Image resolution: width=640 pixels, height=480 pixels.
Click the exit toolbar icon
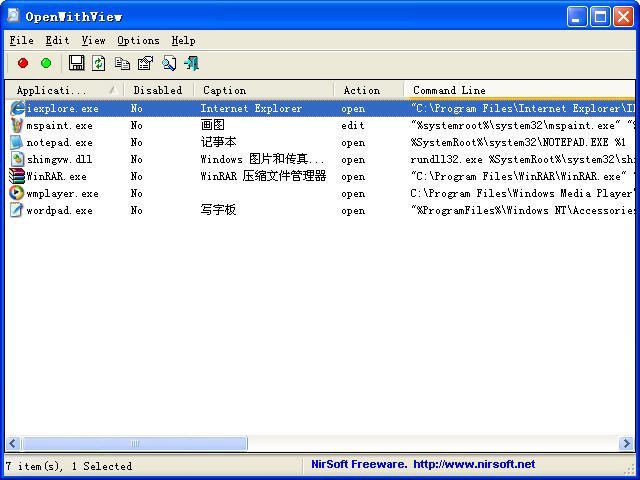191,63
